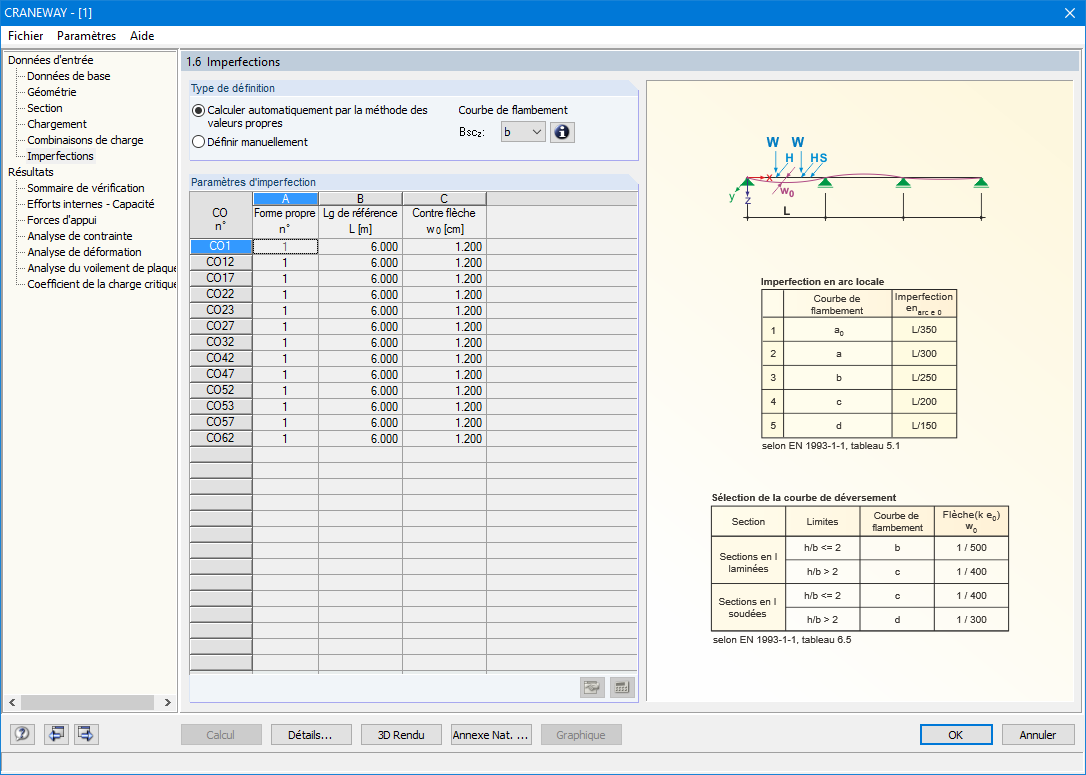Select the CO47 row header

pyautogui.click(x=220, y=374)
